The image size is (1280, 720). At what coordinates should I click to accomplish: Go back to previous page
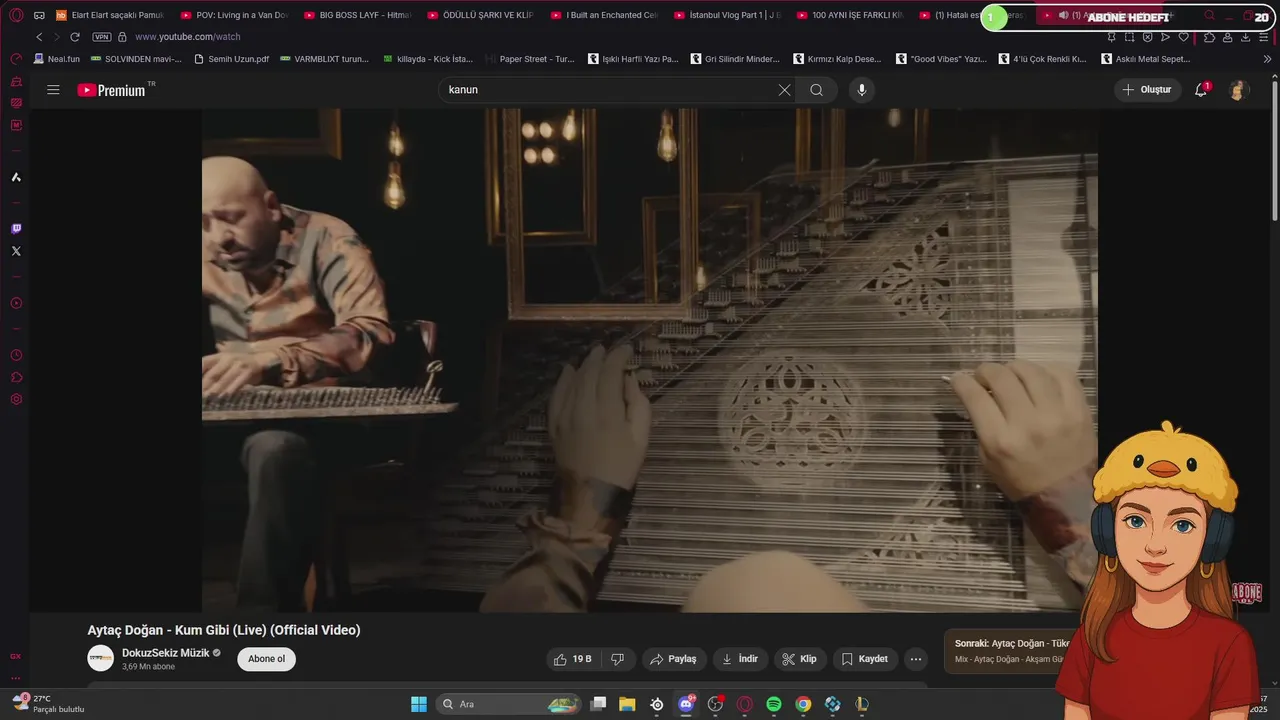[x=39, y=37]
